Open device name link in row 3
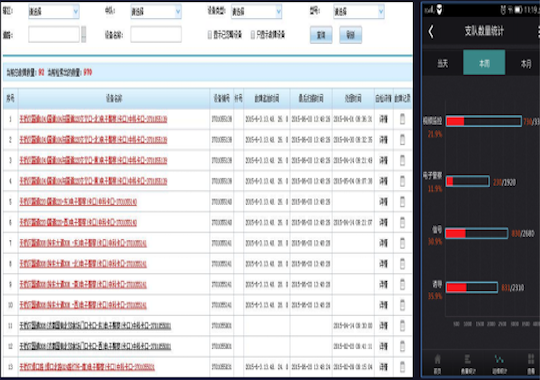 93,161
